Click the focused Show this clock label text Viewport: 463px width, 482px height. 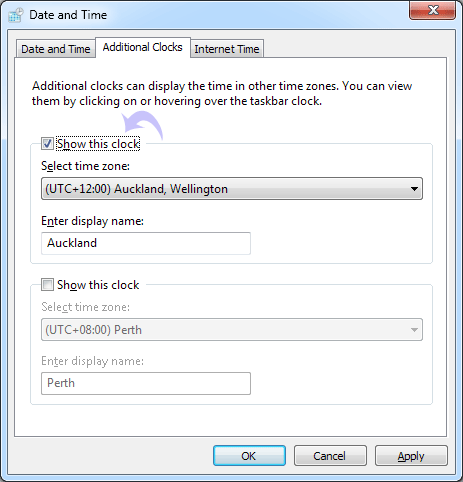coord(98,144)
